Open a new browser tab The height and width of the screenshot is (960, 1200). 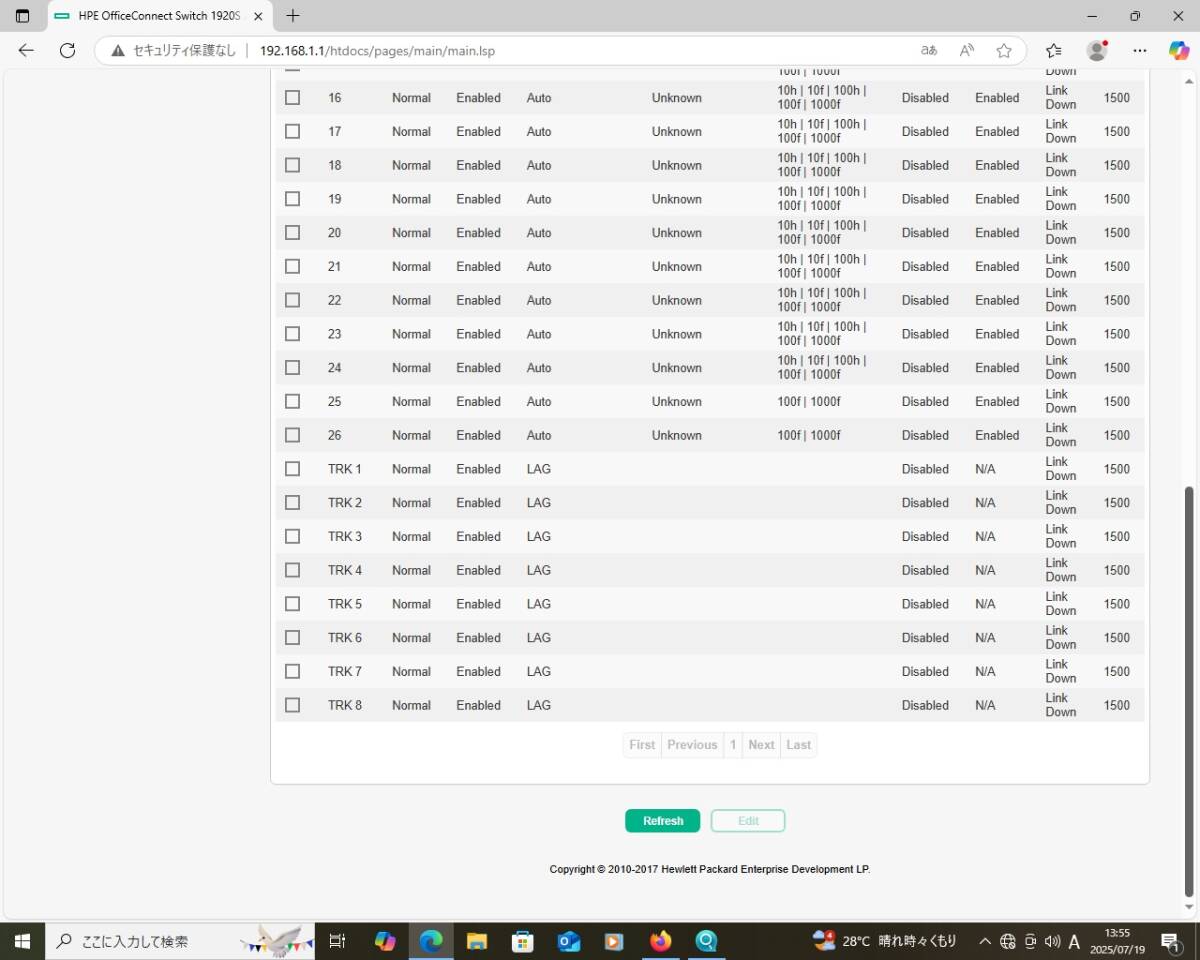click(293, 16)
